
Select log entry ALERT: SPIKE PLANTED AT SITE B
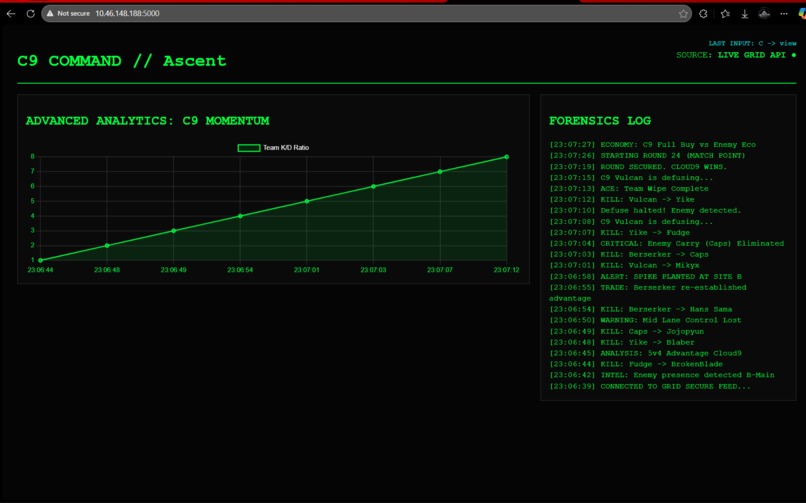pos(645,276)
